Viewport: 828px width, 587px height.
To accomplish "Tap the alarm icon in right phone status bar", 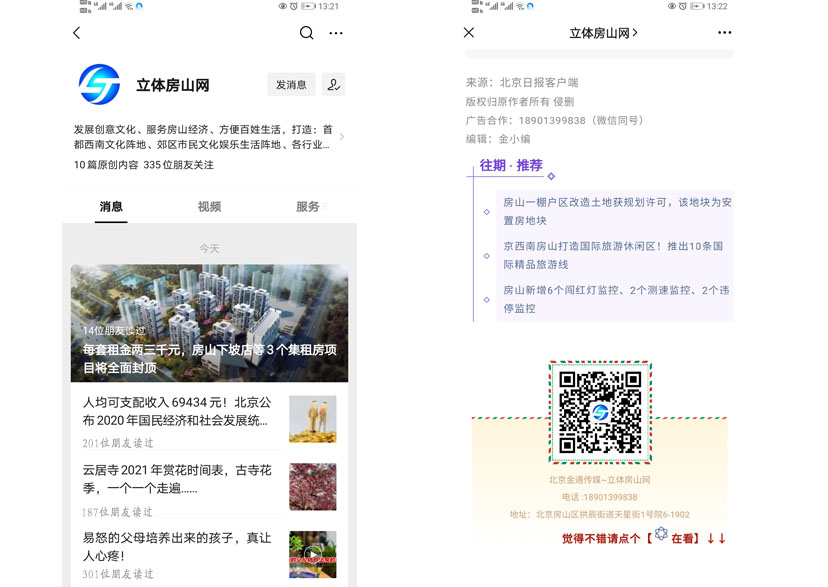I will pyautogui.click(x=683, y=6).
